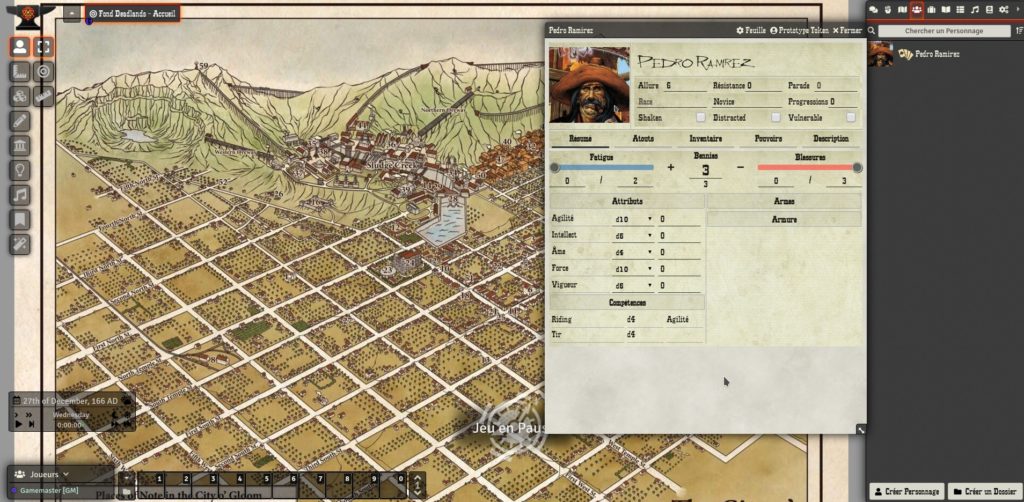
Task: Select the Measurement controls ruler-triangle tool
Action: tap(20, 72)
